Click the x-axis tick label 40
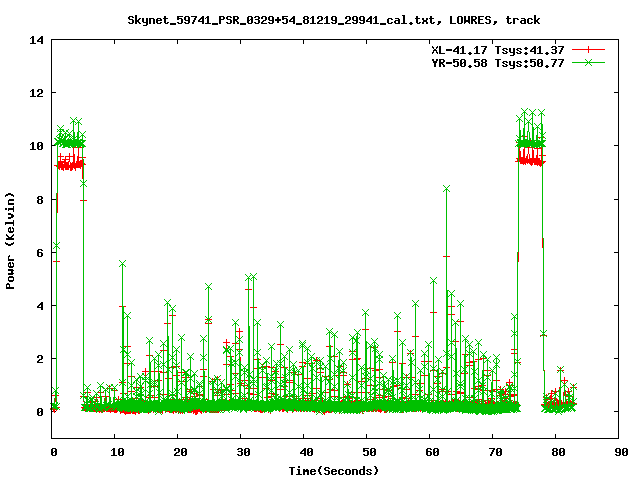640x480 pixels. tap(306, 452)
